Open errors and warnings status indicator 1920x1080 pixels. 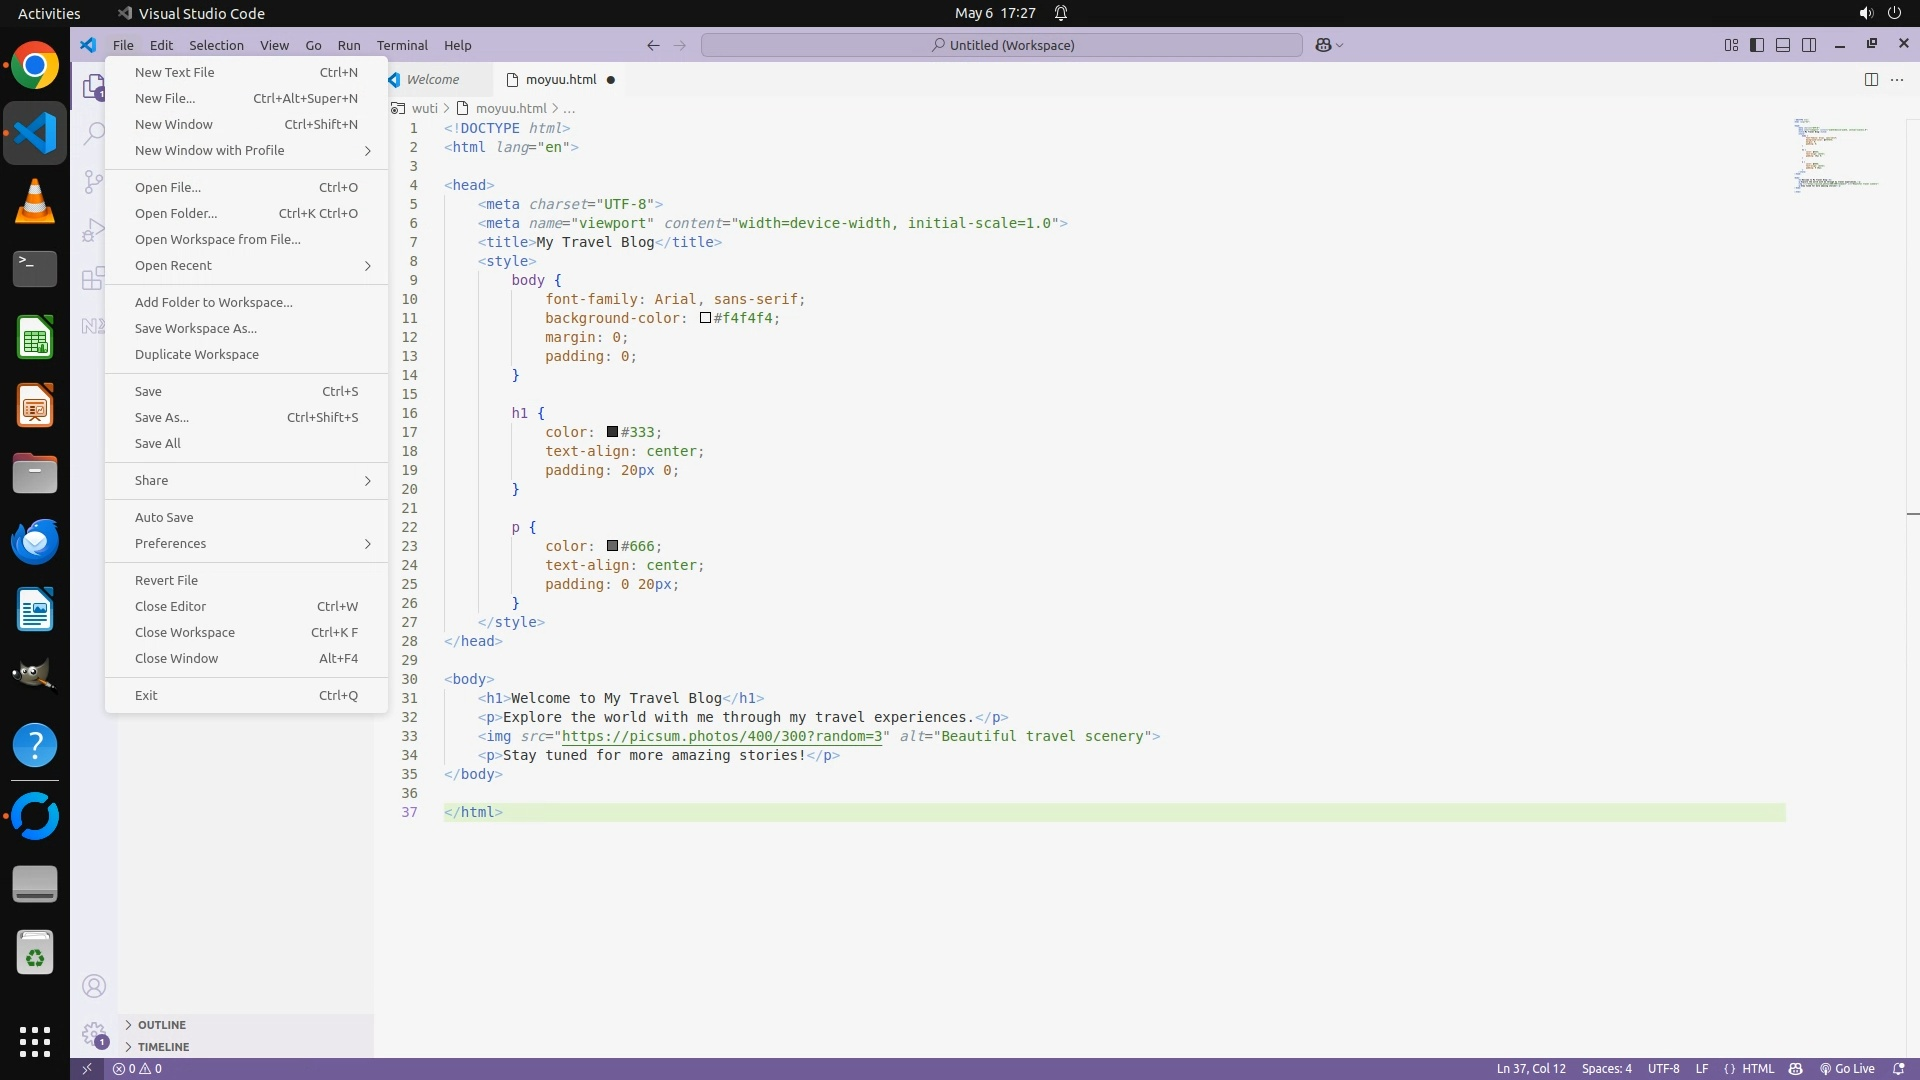[138, 1068]
